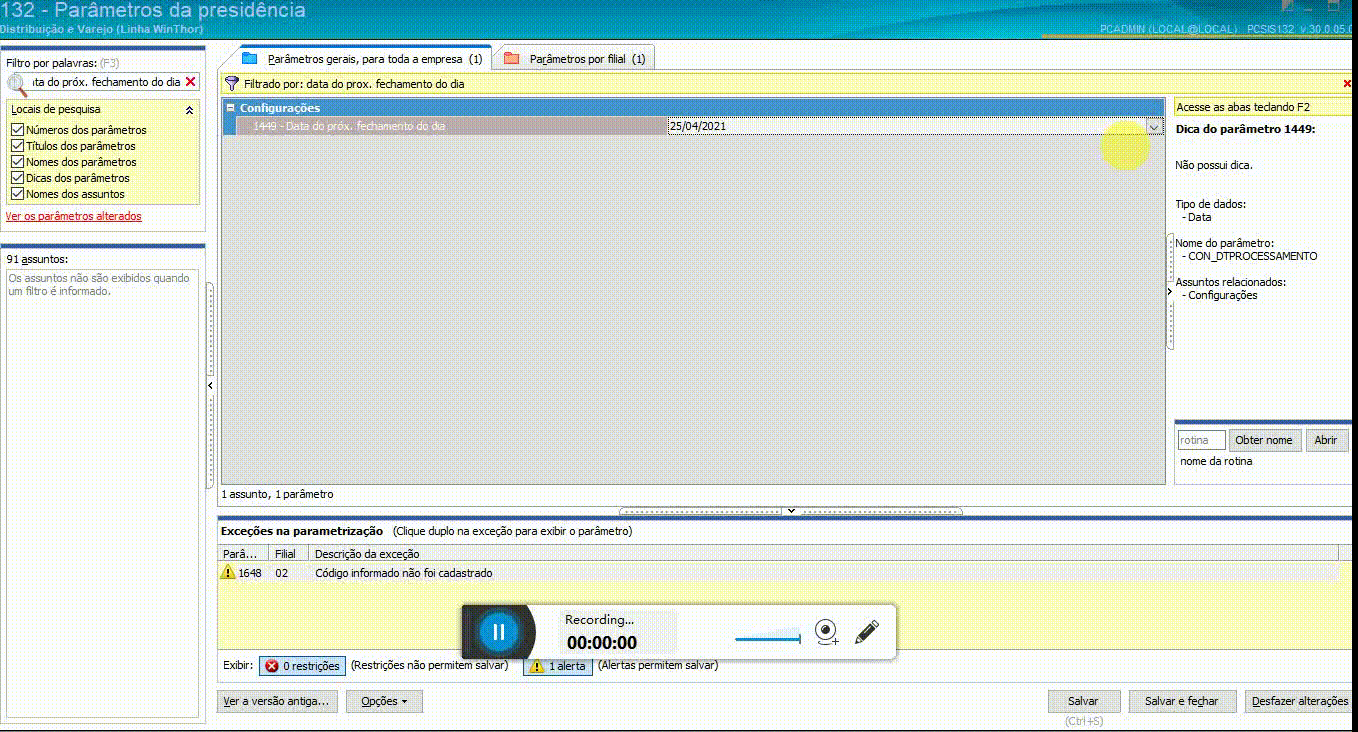Click the Filial column header
The height and width of the screenshot is (732, 1358).
pyautogui.click(x=288, y=553)
